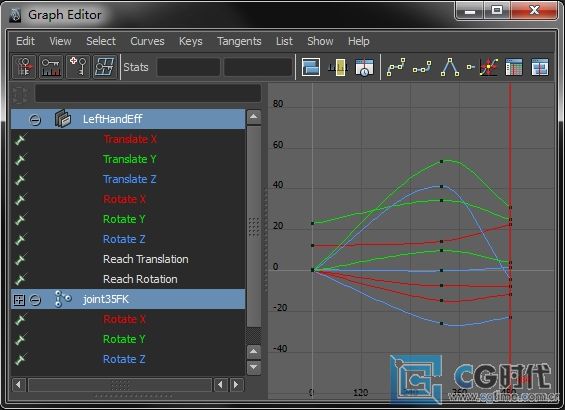The width and height of the screenshot is (565, 410).
Task: Select the Insert Keys tool
Action: 51,67
